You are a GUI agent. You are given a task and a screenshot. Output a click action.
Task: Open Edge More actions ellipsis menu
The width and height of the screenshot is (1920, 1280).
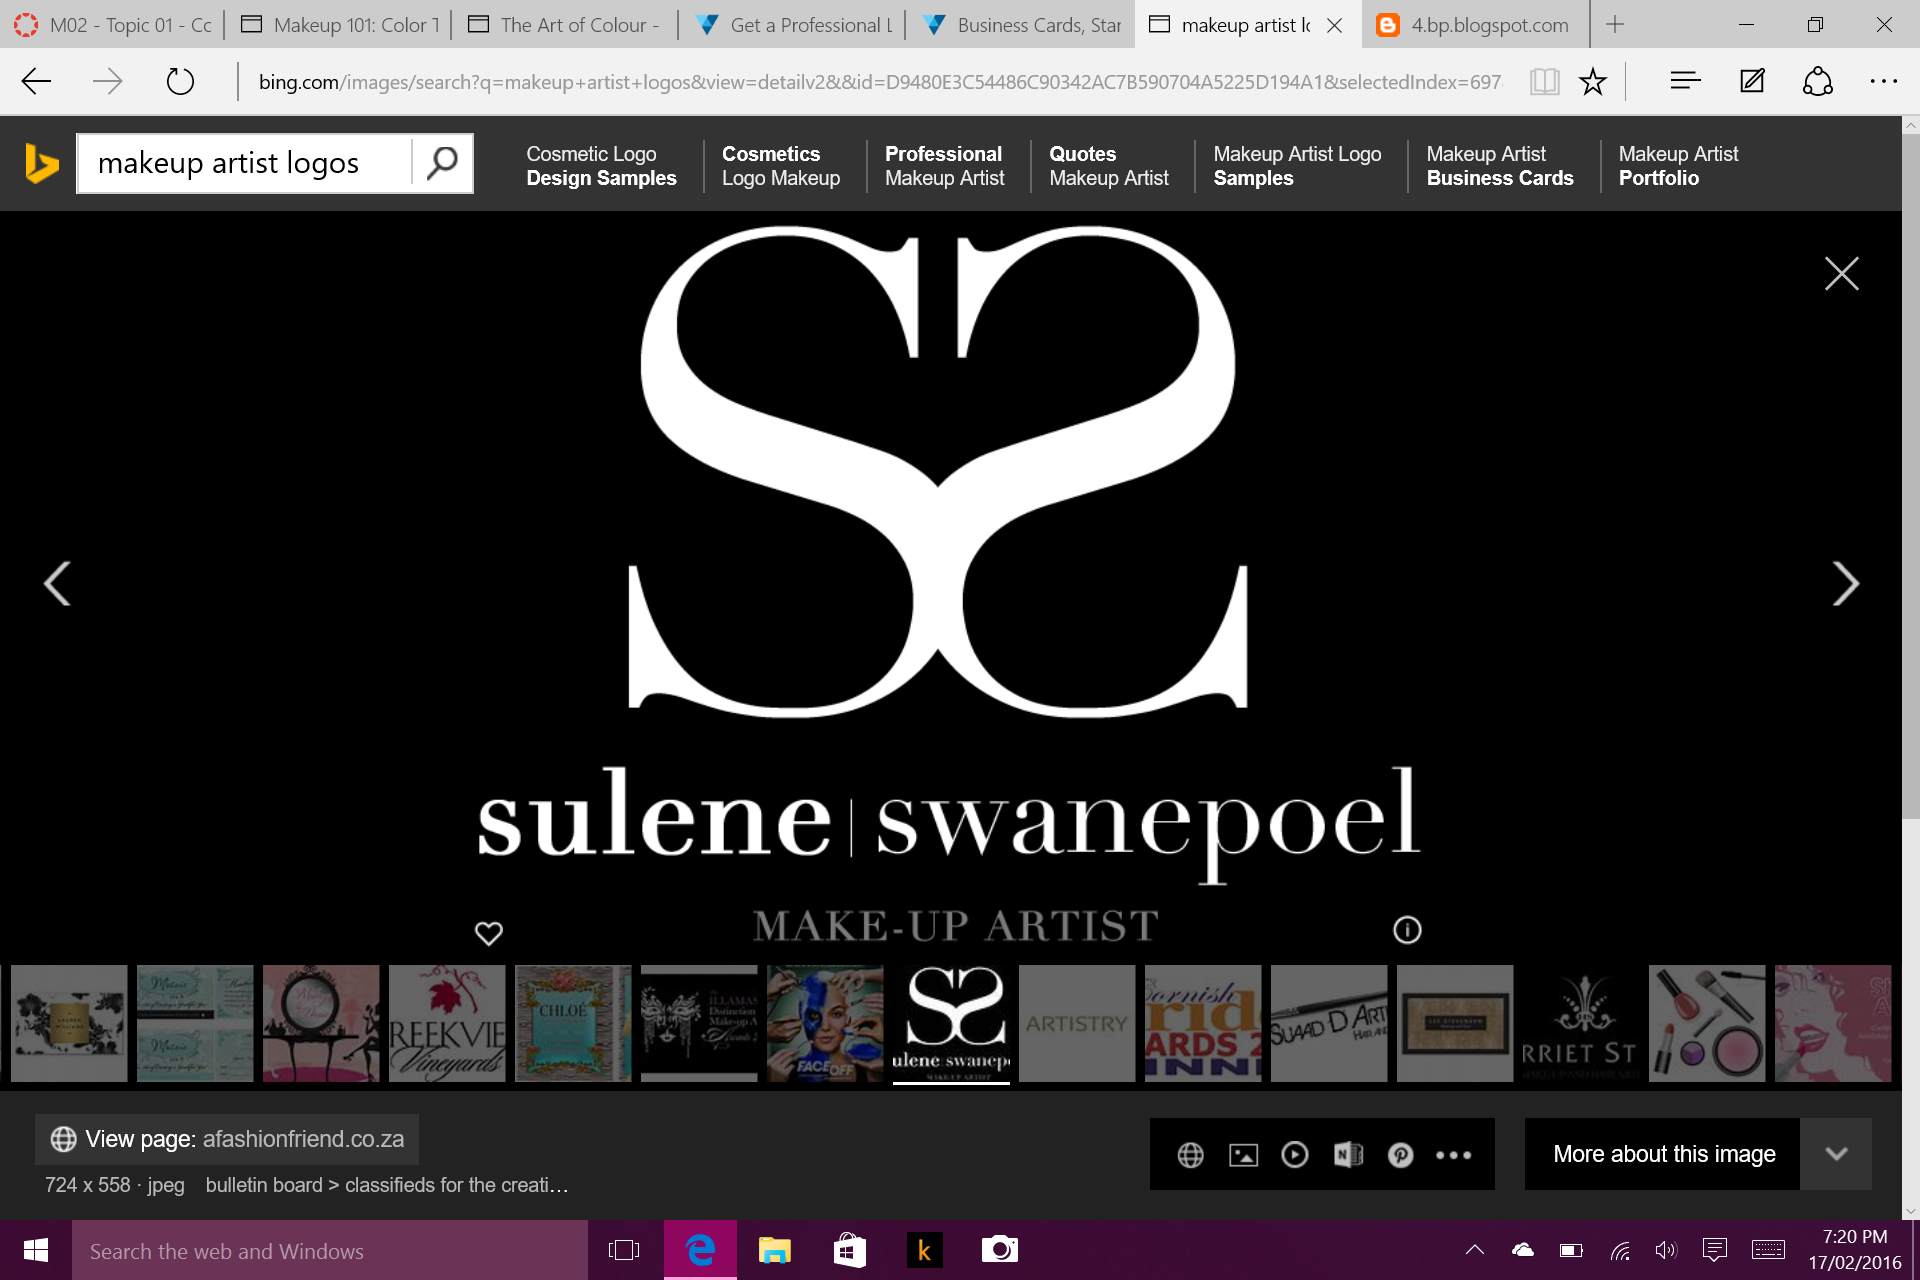pos(1884,82)
